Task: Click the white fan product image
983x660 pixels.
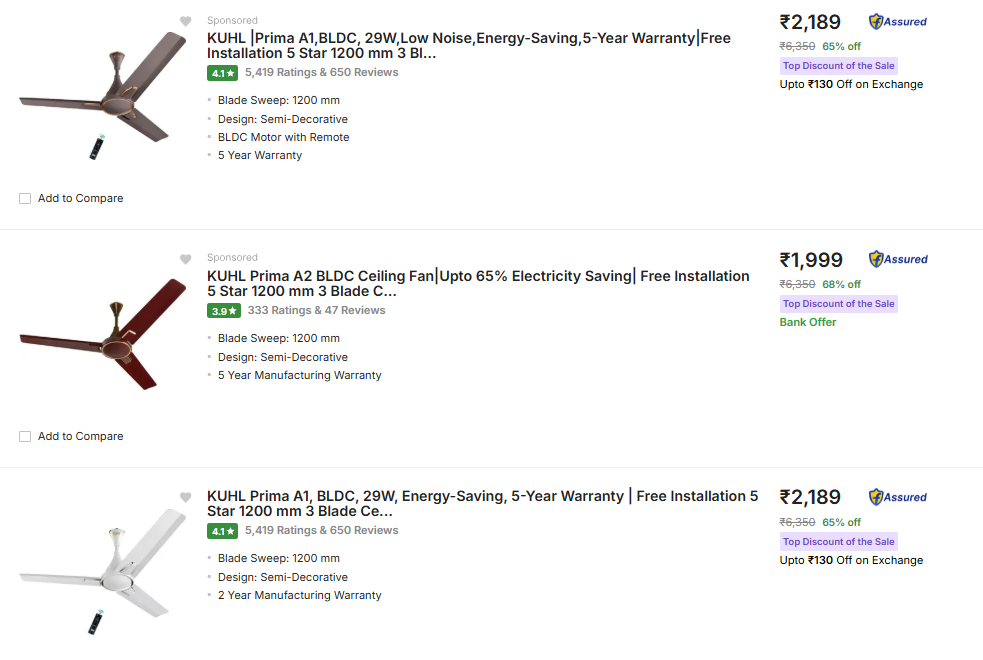Action: pos(103,572)
